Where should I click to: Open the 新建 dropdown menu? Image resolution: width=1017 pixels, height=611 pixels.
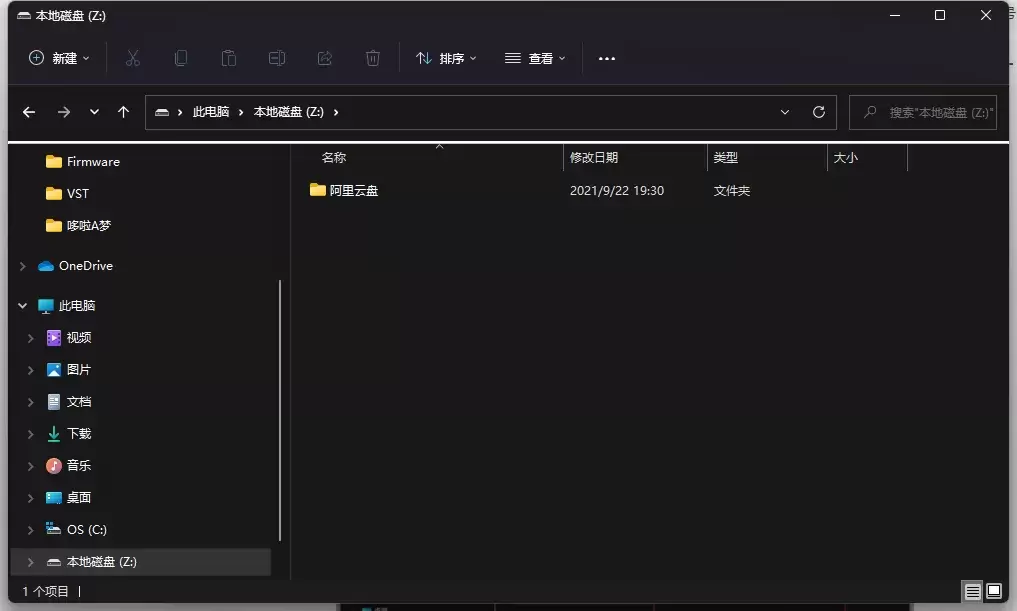[x=59, y=58]
